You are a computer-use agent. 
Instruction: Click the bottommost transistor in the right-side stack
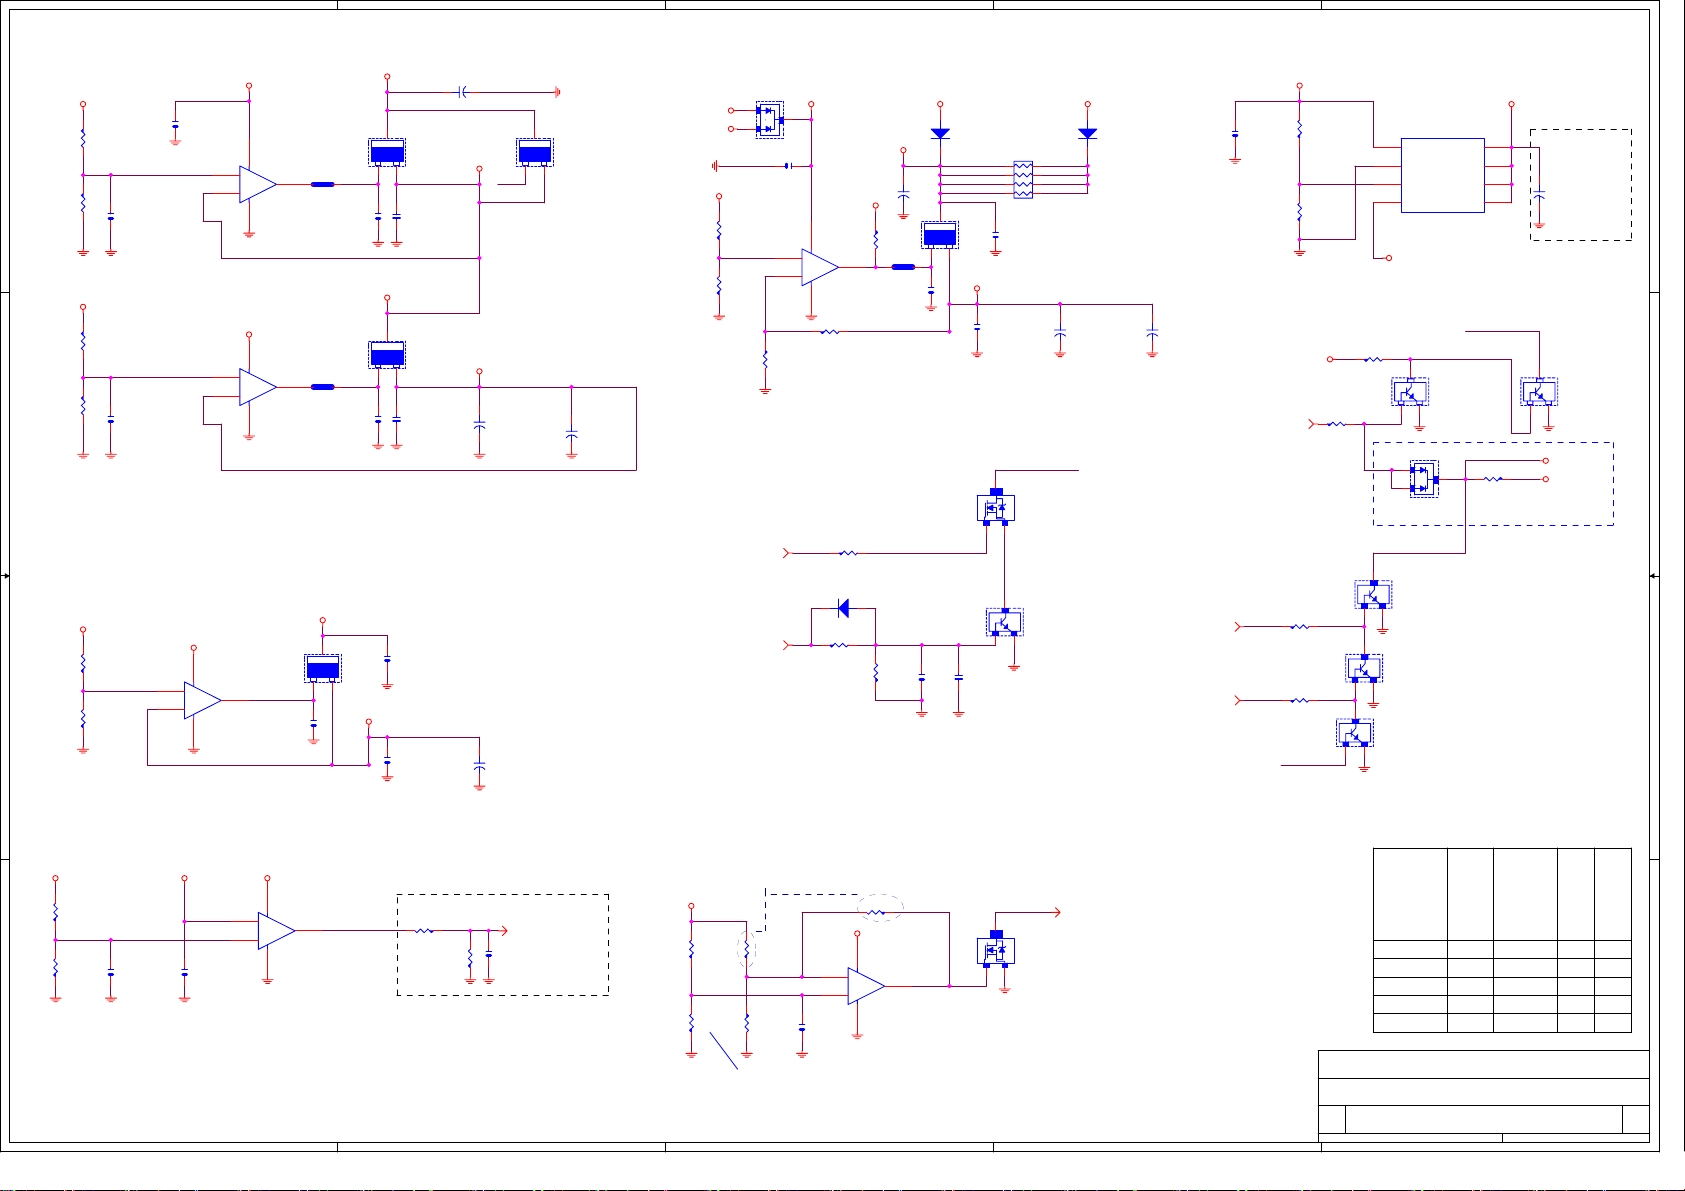tap(1355, 733)
